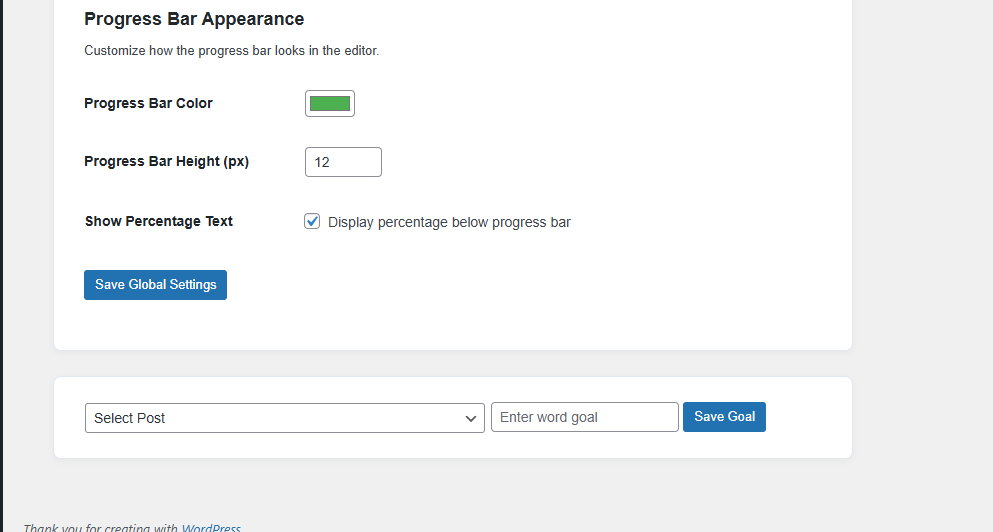The width and height of the screenshot is (993, 532).
Task: Click the value 12 in the height field
Action: pos(322,162)
